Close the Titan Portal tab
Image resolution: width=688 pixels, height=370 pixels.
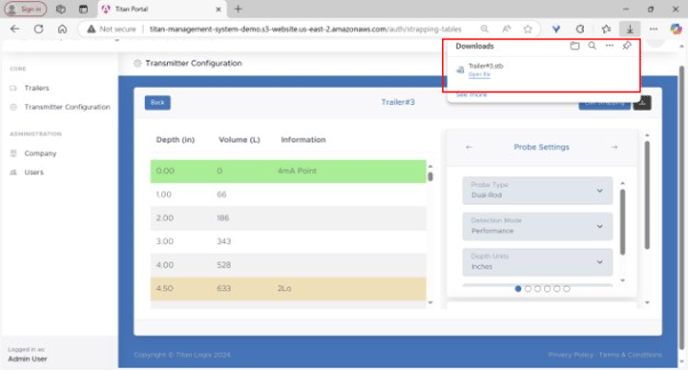[218, 9]
